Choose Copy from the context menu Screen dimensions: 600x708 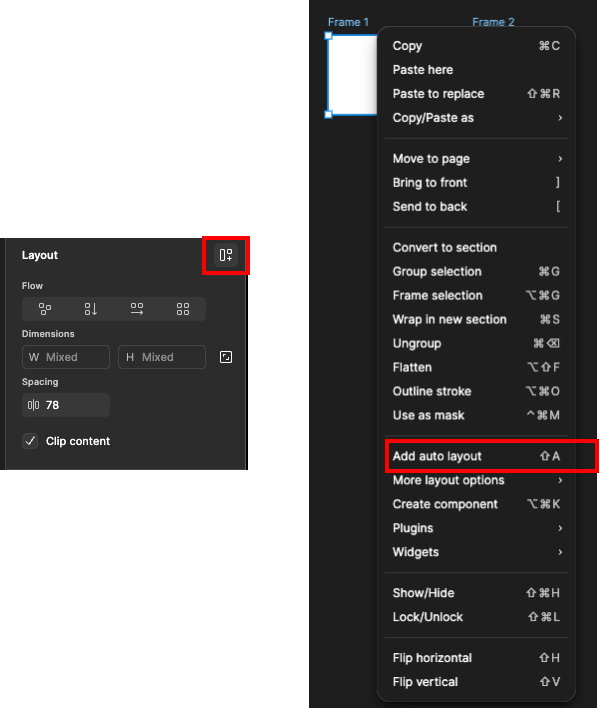[x=477, y=46]
